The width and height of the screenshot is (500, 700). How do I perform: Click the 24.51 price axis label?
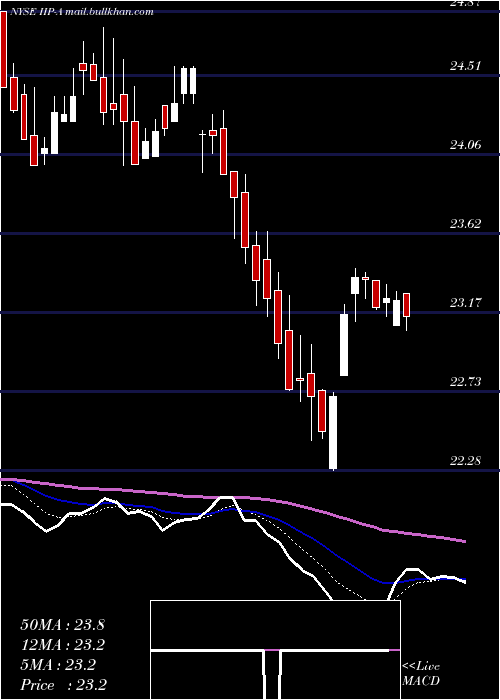[x=466, y=66]
